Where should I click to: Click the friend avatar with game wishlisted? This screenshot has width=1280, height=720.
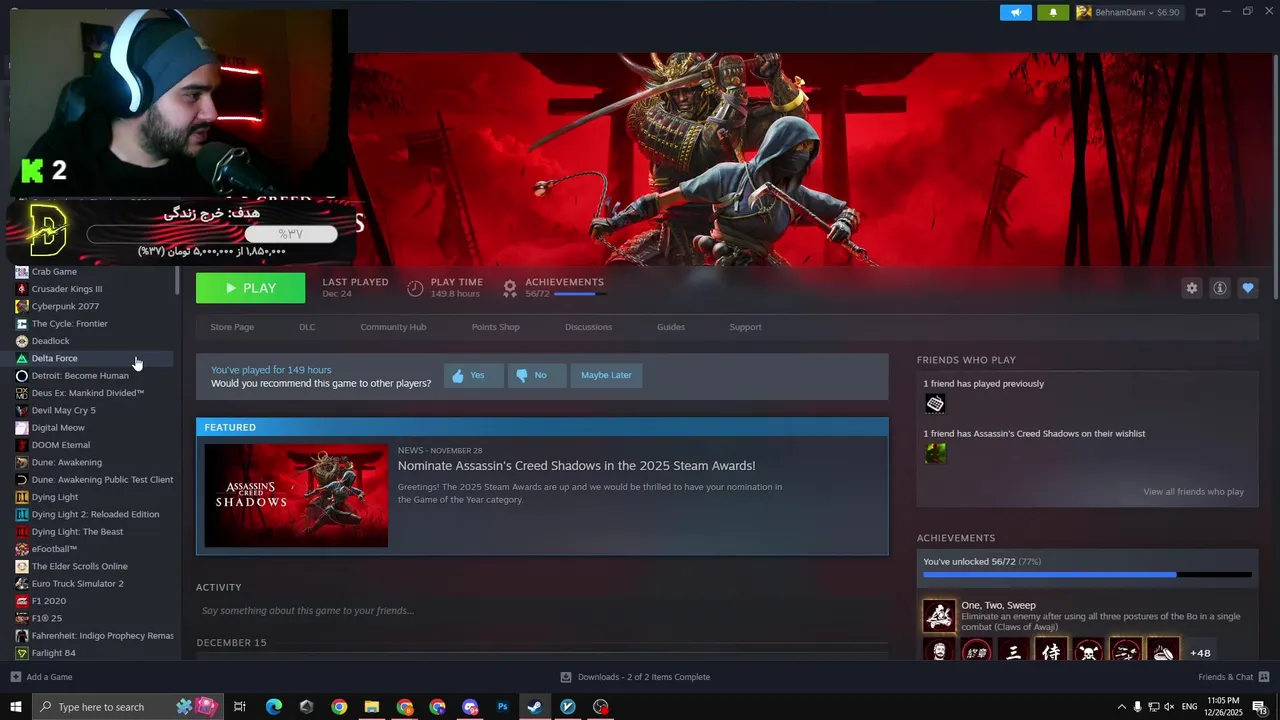click(x=935, y=454)
